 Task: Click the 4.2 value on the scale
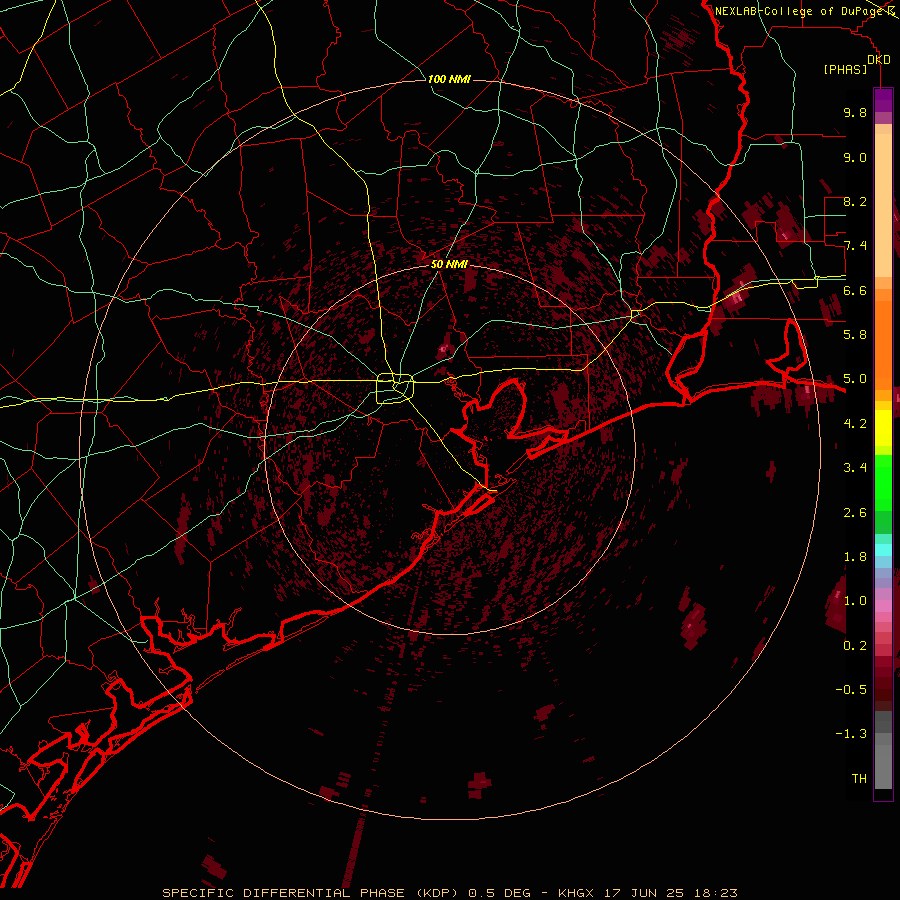pos(855,424)
